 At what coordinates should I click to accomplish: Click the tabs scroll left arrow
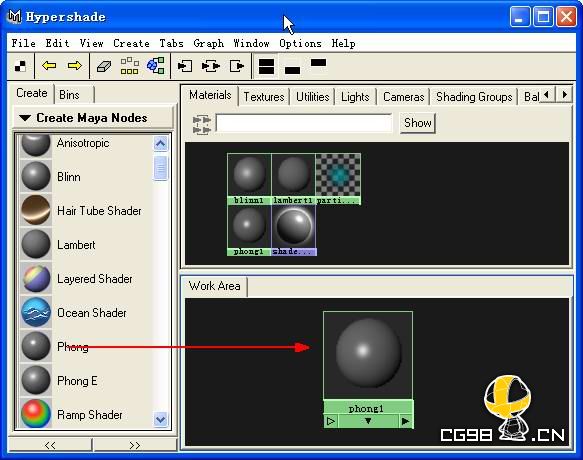pyautogui.click(x=546, y=94)
